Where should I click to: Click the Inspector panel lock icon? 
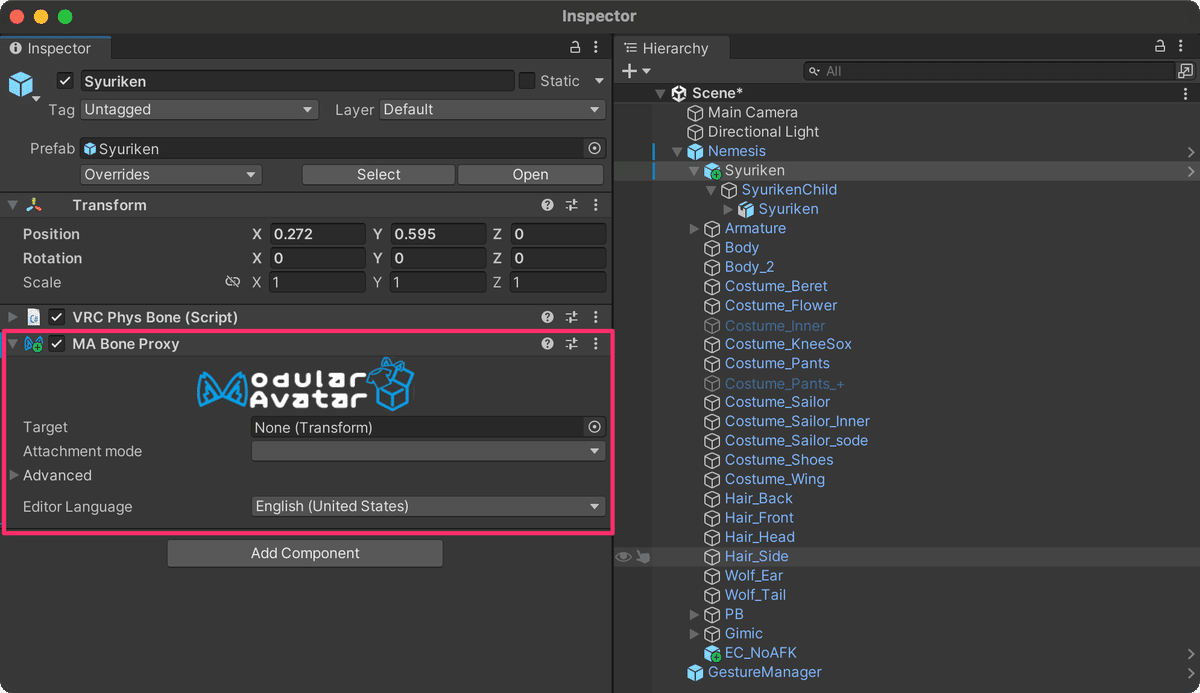pos(575,47)
